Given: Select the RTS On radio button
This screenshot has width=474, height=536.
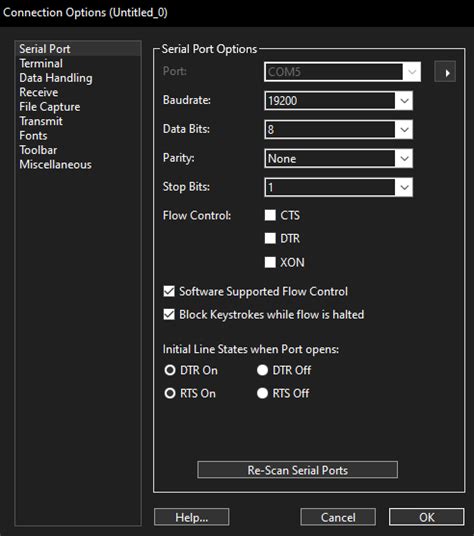Looking at the screenshot, I should click(170, 393).
